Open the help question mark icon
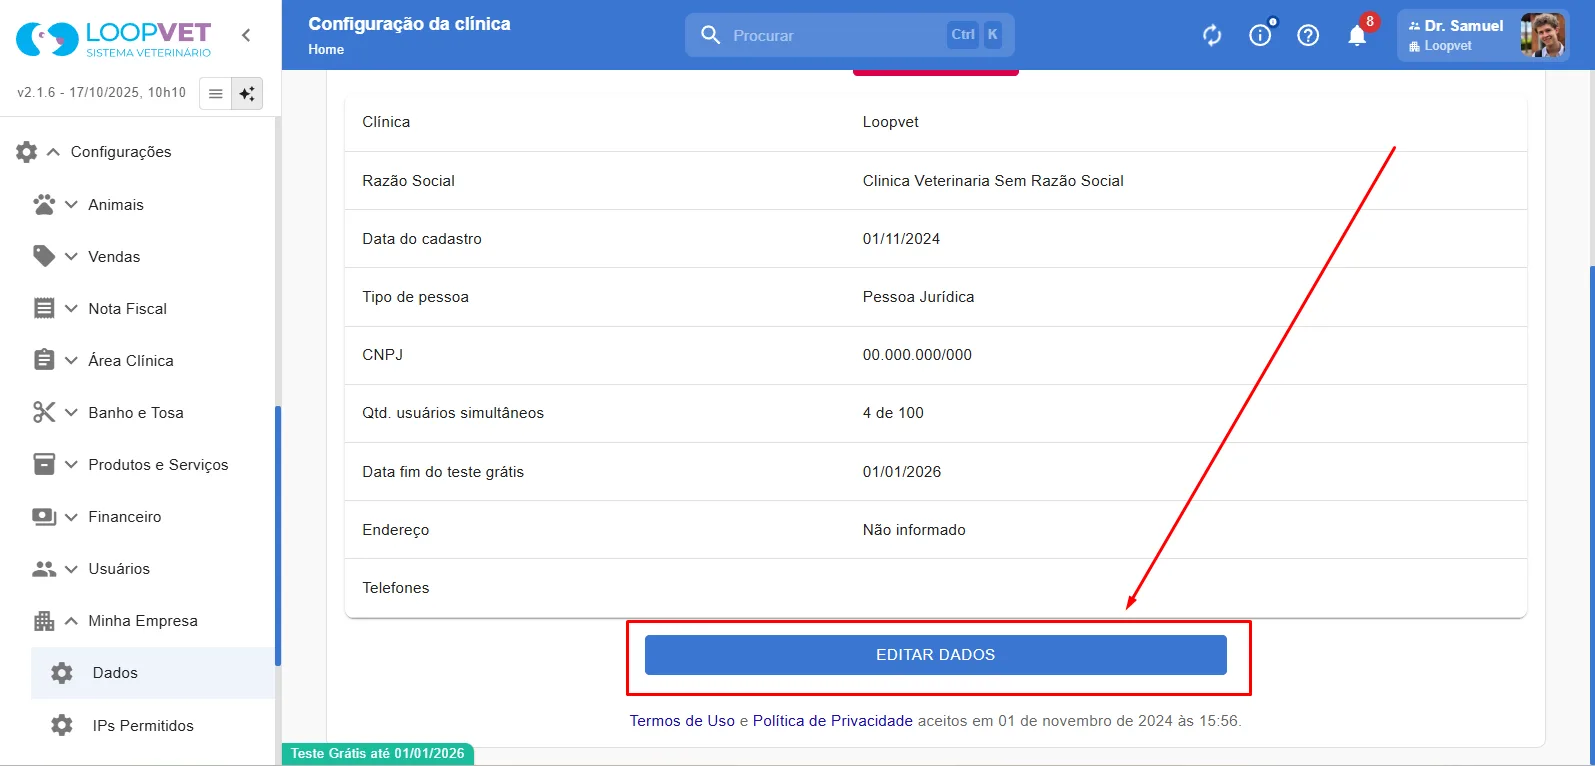 (1308, 36)
